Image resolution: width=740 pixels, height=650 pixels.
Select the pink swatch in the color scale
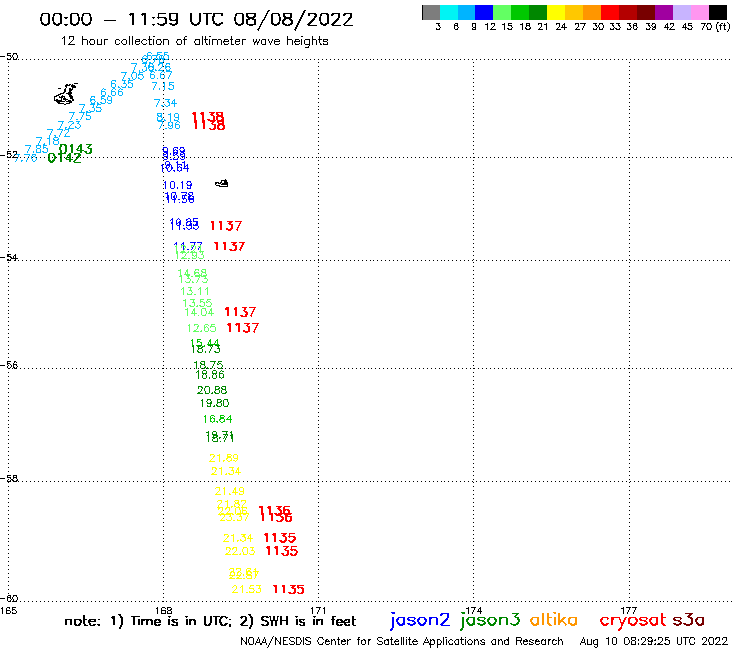(699, 12)
